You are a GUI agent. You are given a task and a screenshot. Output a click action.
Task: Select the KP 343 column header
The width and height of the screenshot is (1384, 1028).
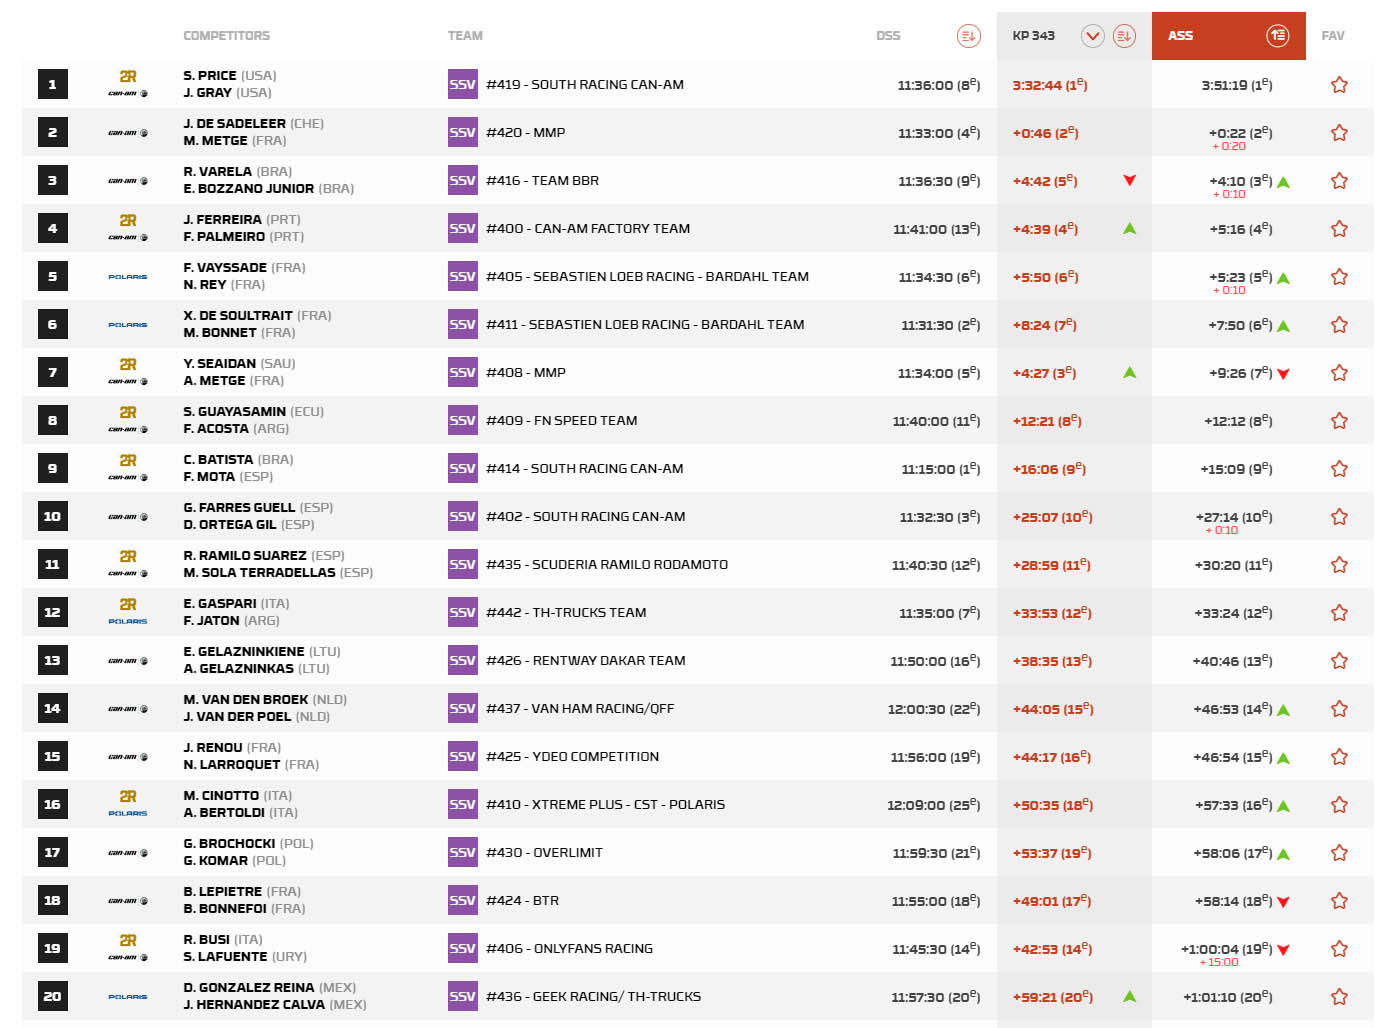tap(1033, 36)
